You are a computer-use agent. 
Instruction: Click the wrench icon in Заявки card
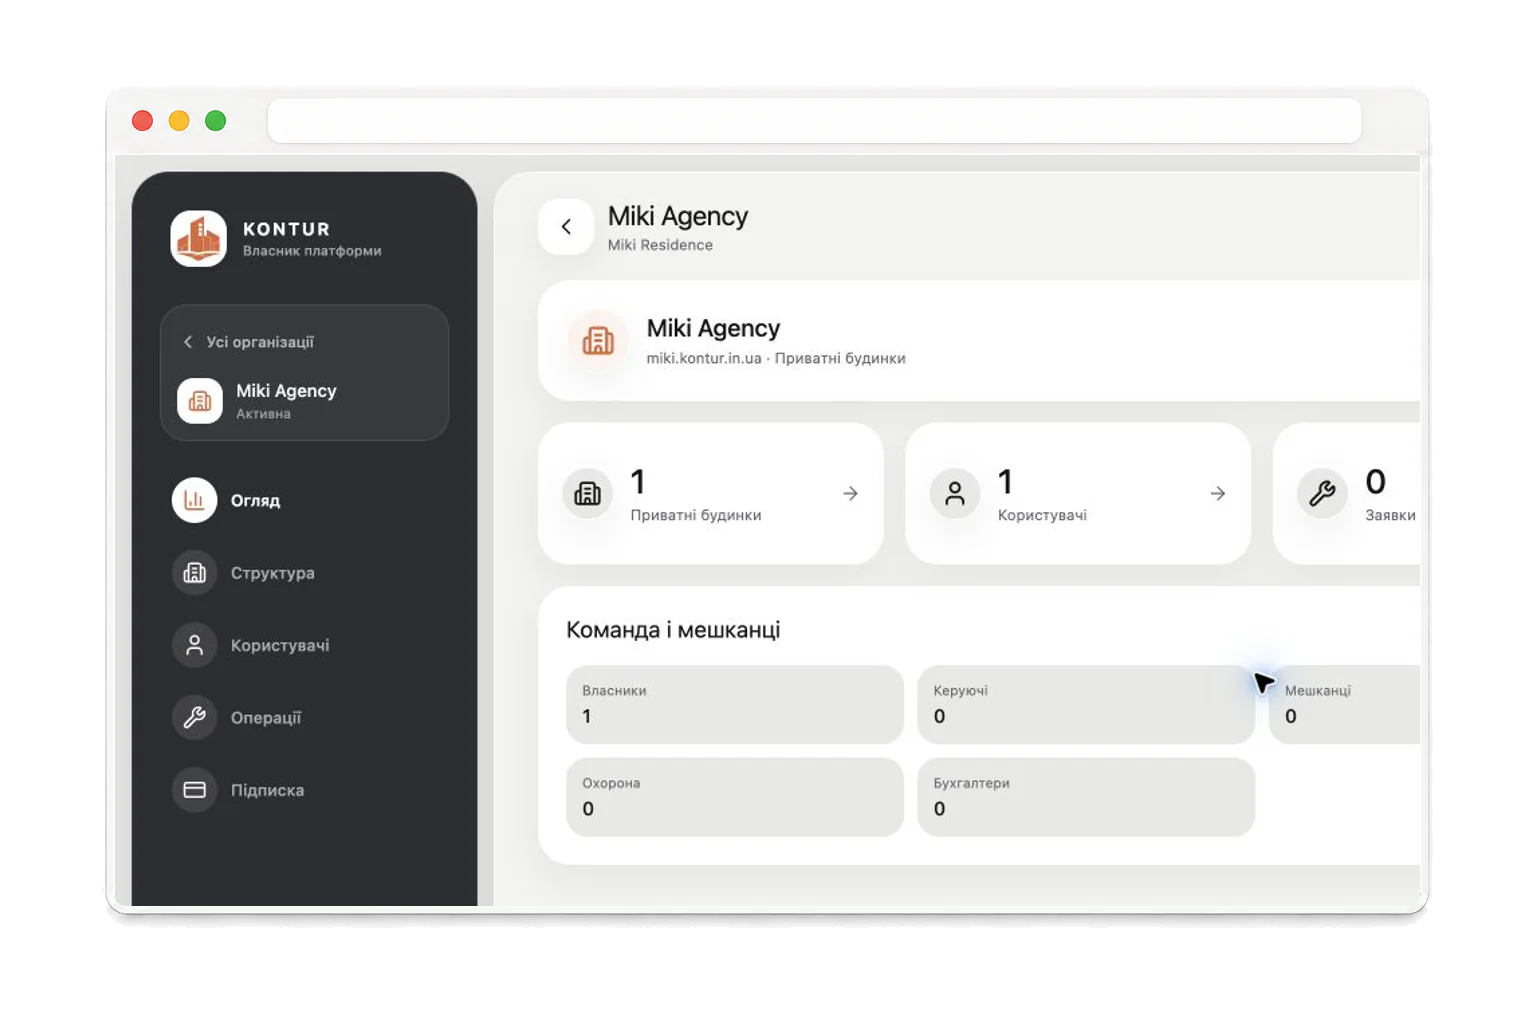point(1322,493)
